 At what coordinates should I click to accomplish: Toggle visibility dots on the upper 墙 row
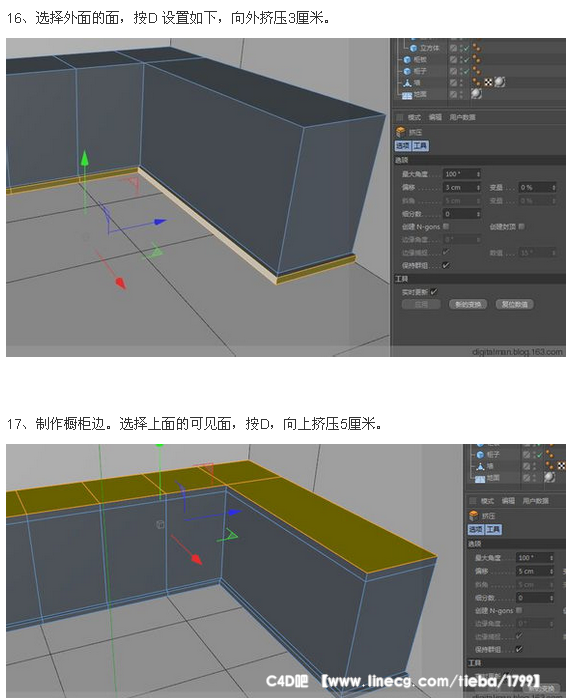click(461, 82)
